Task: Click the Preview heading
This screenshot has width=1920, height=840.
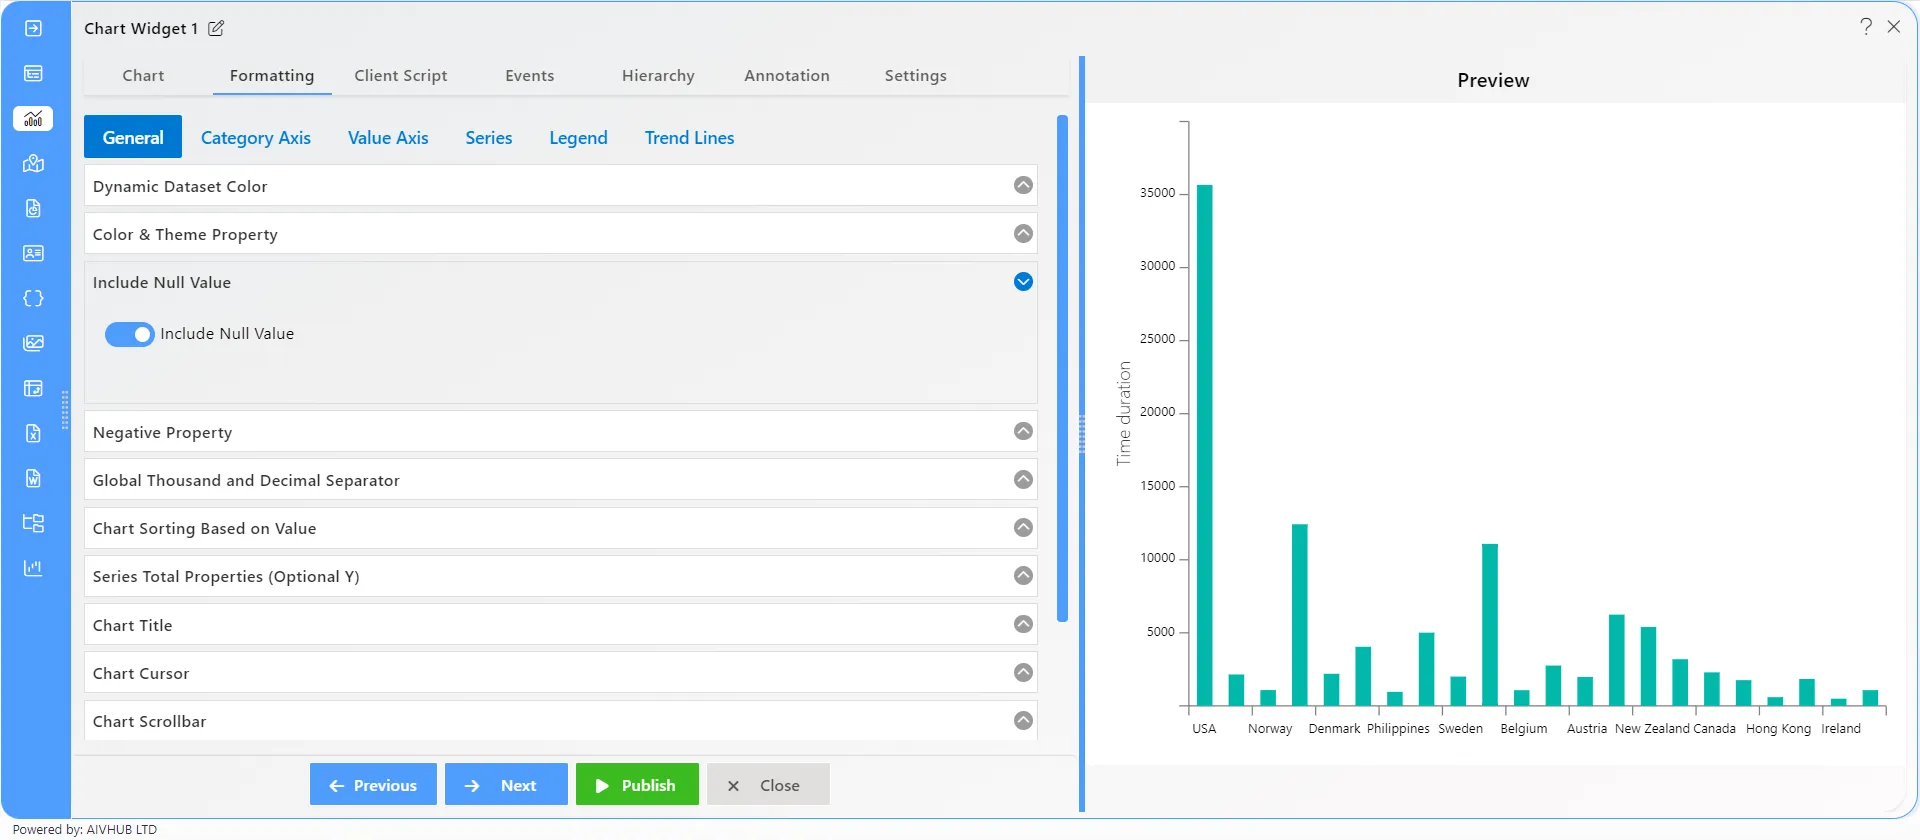Action: [1493, 81]
